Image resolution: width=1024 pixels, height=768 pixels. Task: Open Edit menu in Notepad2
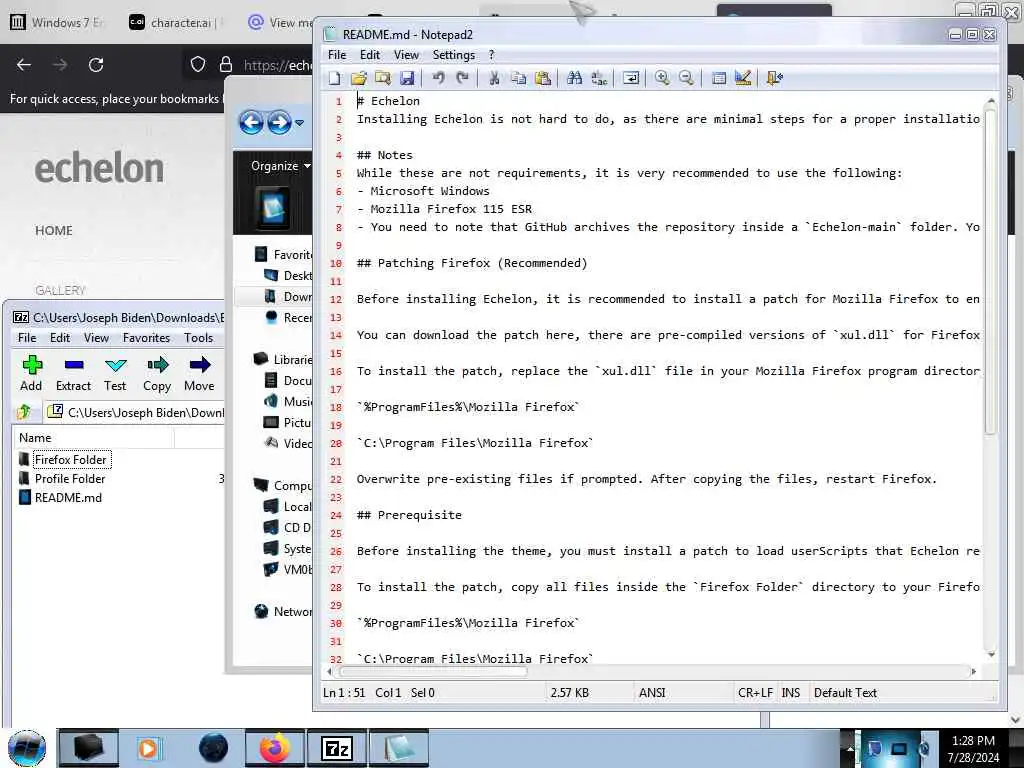click(x=370, y=55)
